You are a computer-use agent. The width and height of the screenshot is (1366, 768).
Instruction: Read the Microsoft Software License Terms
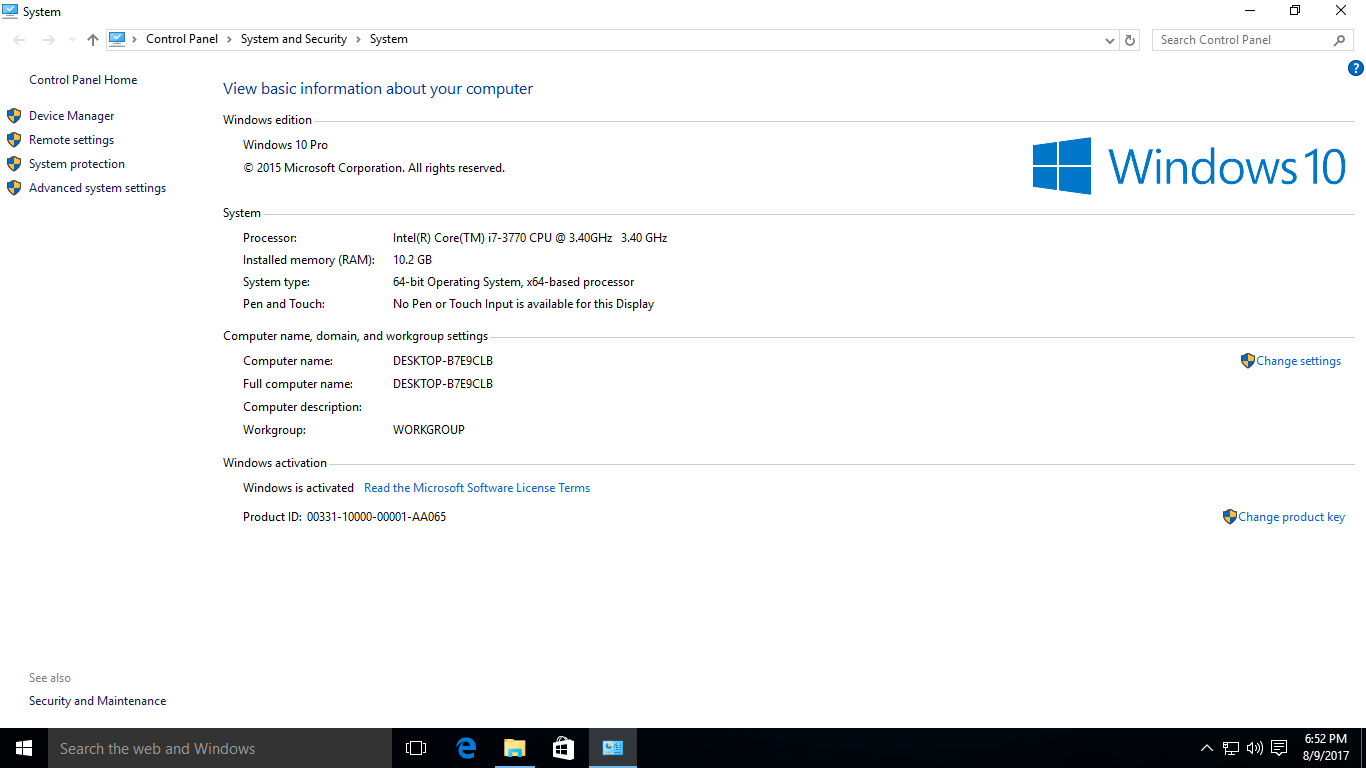click(x=477, y=488)
